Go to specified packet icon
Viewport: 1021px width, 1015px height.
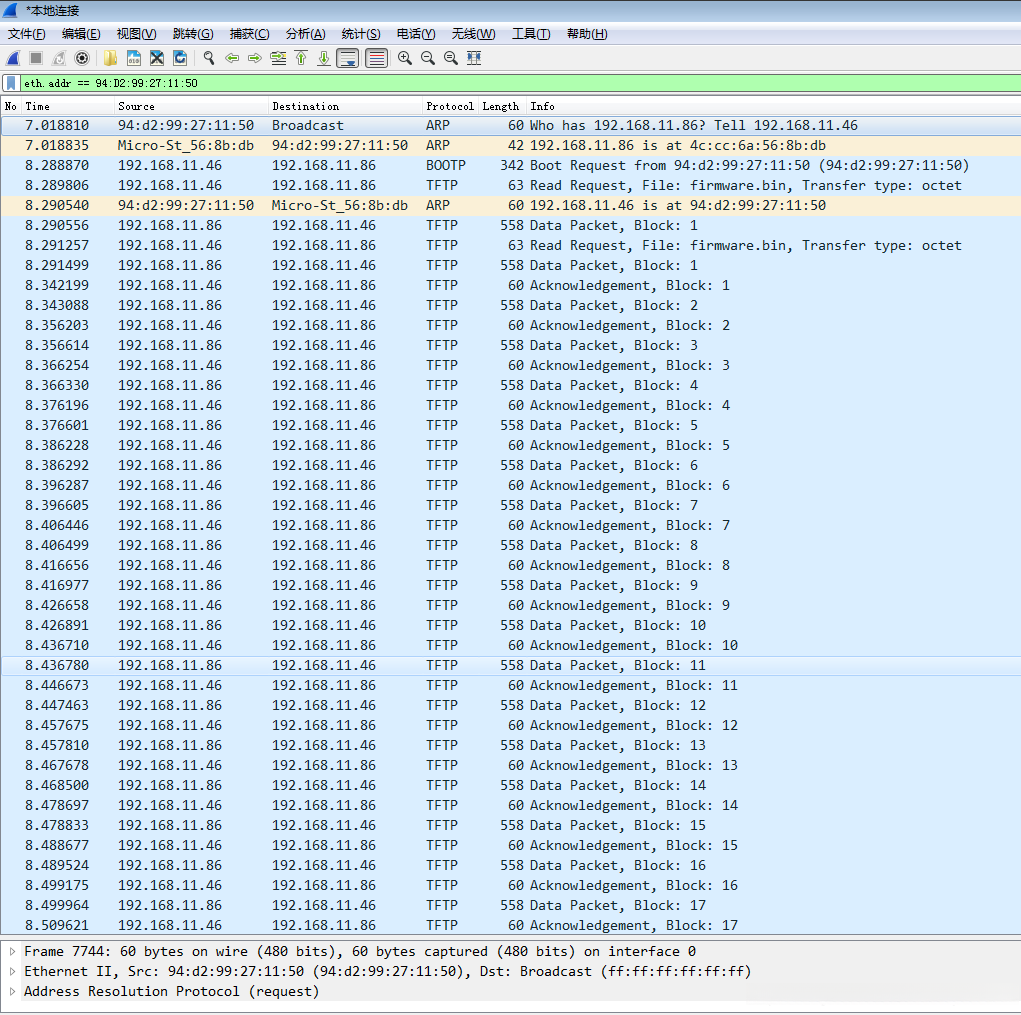(x=278, y=59)
